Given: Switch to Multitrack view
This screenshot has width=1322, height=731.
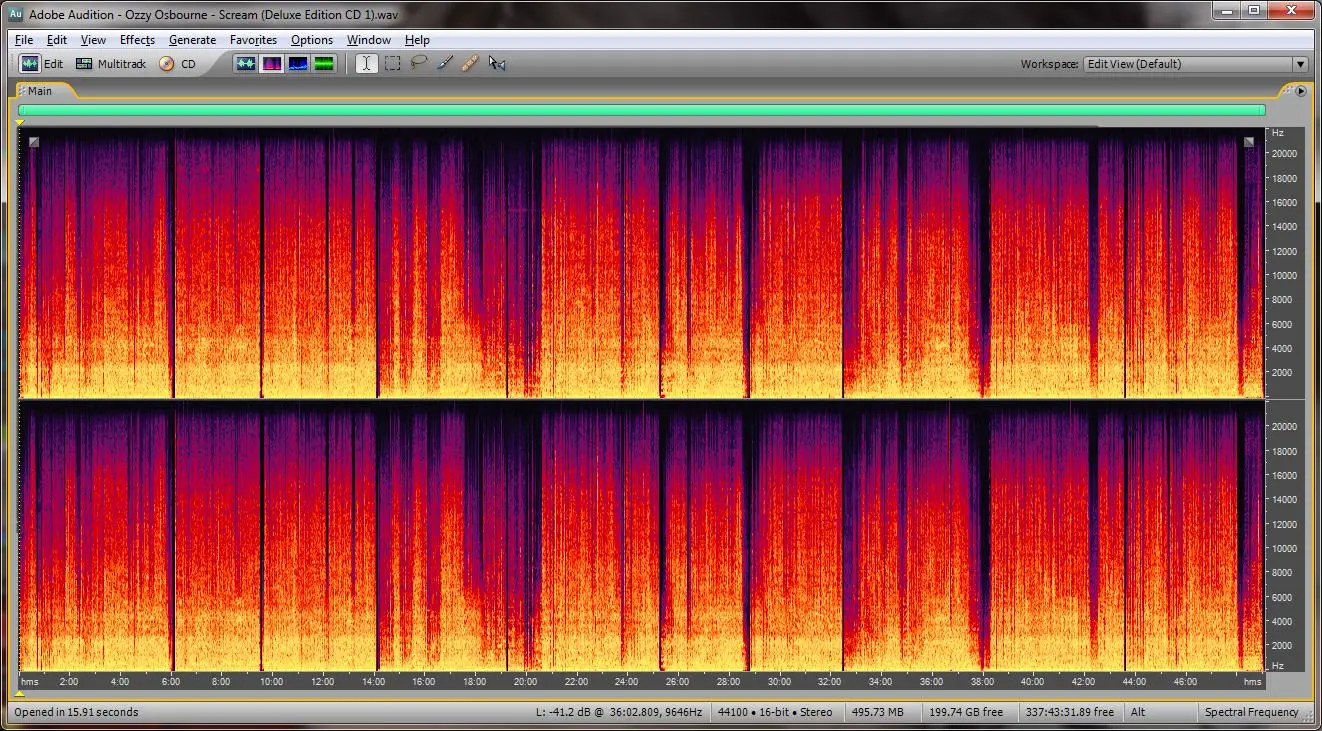Looking at the screenshot, I should 111,64.
